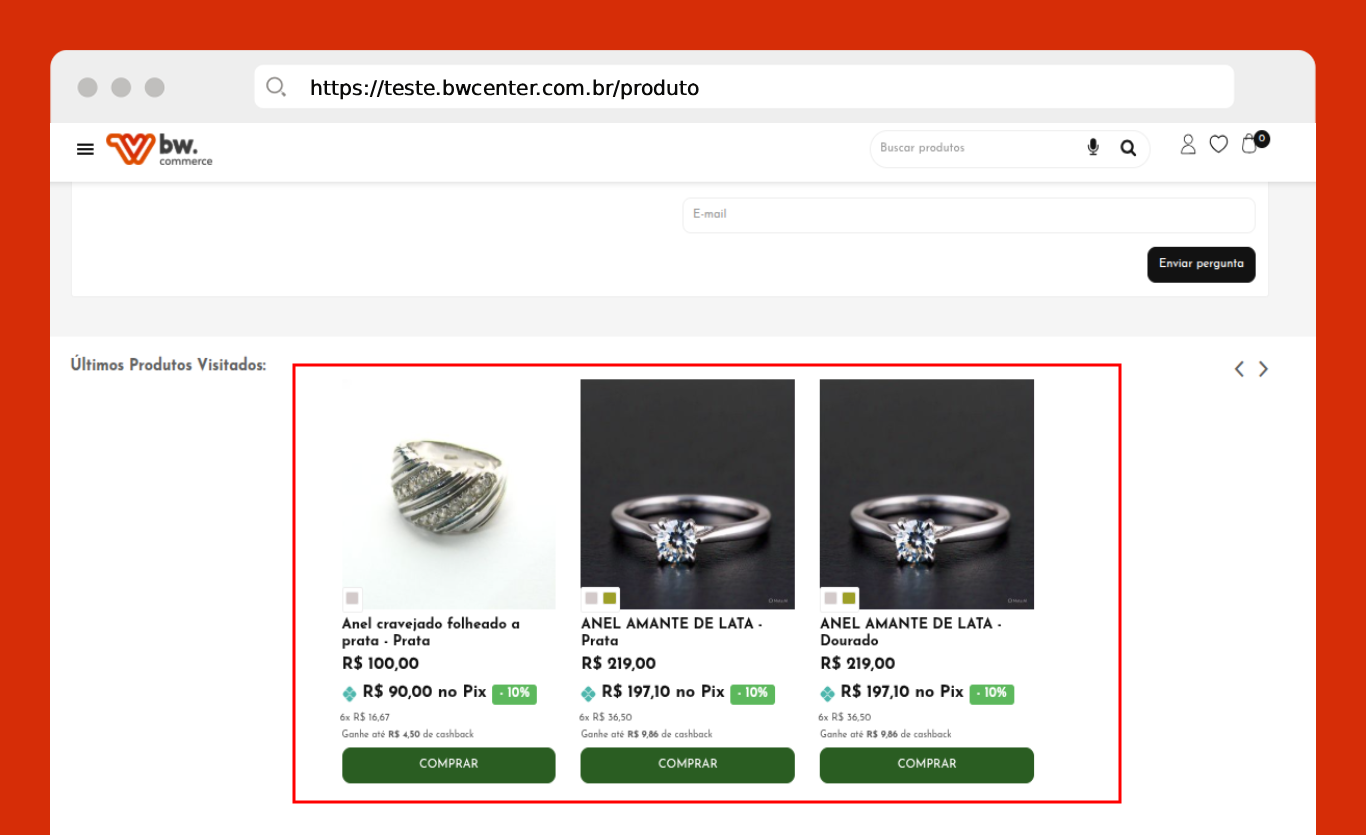
Task: Show next visited products arrow
Action: [x=1263, y=369]
